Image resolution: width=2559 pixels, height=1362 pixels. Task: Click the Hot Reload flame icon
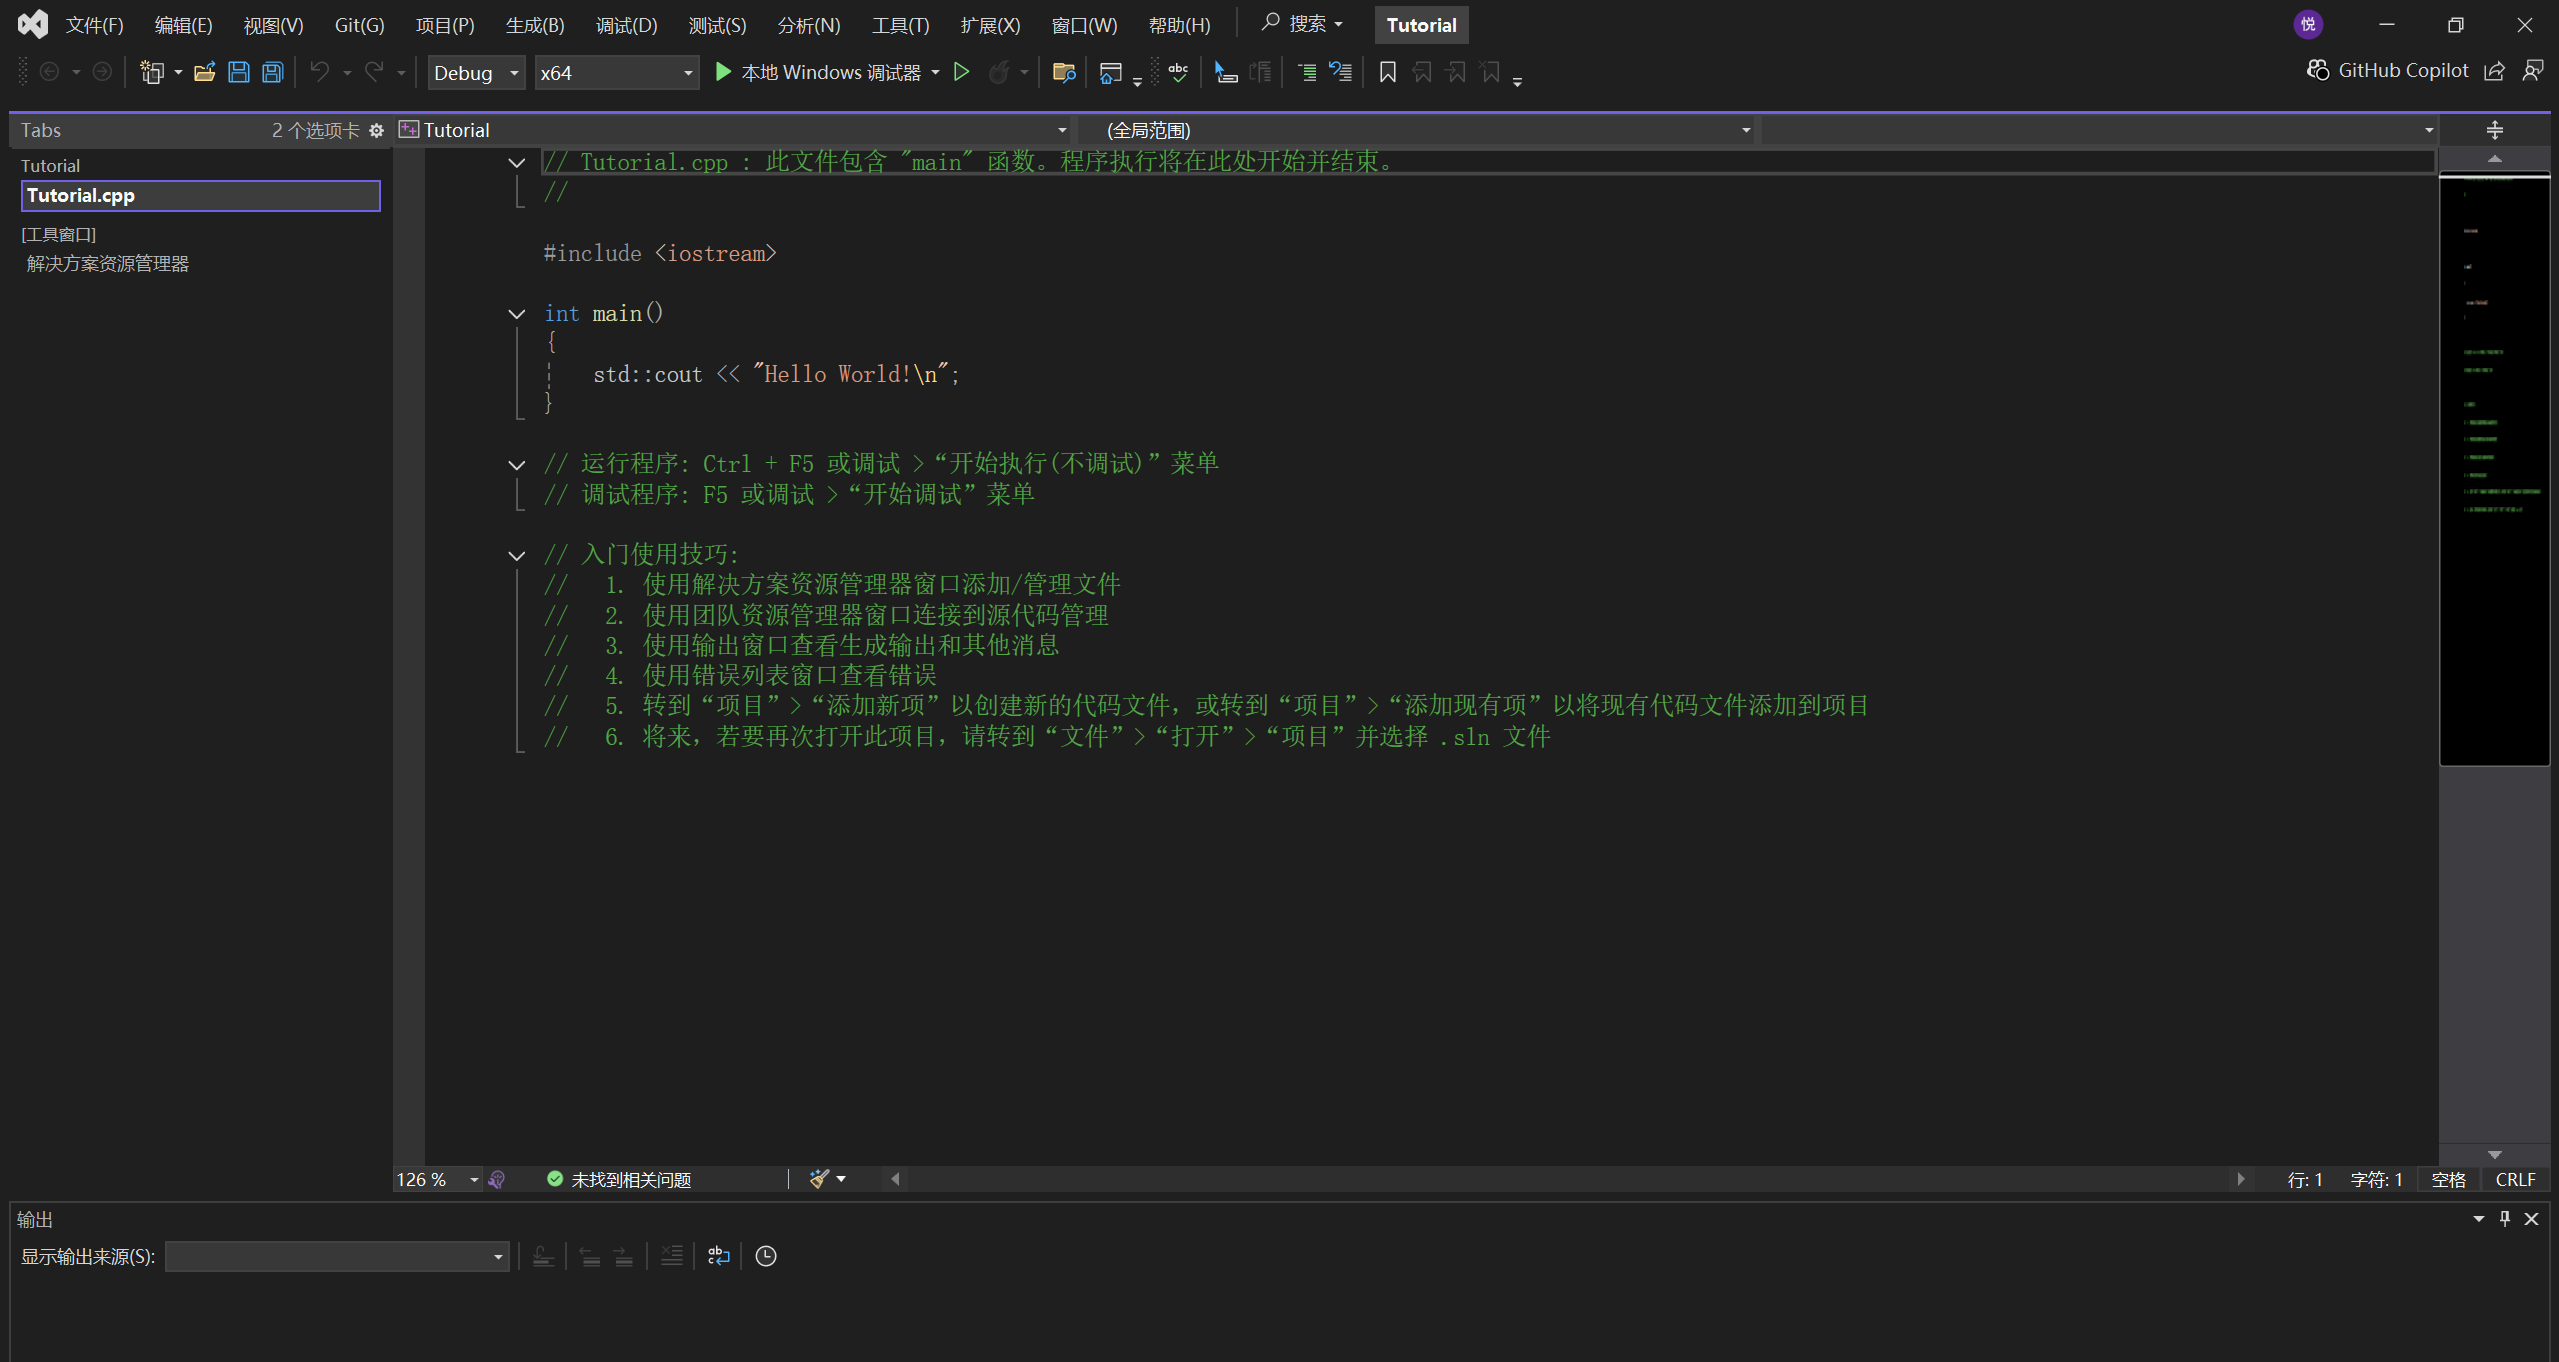(x=998, y=72)
